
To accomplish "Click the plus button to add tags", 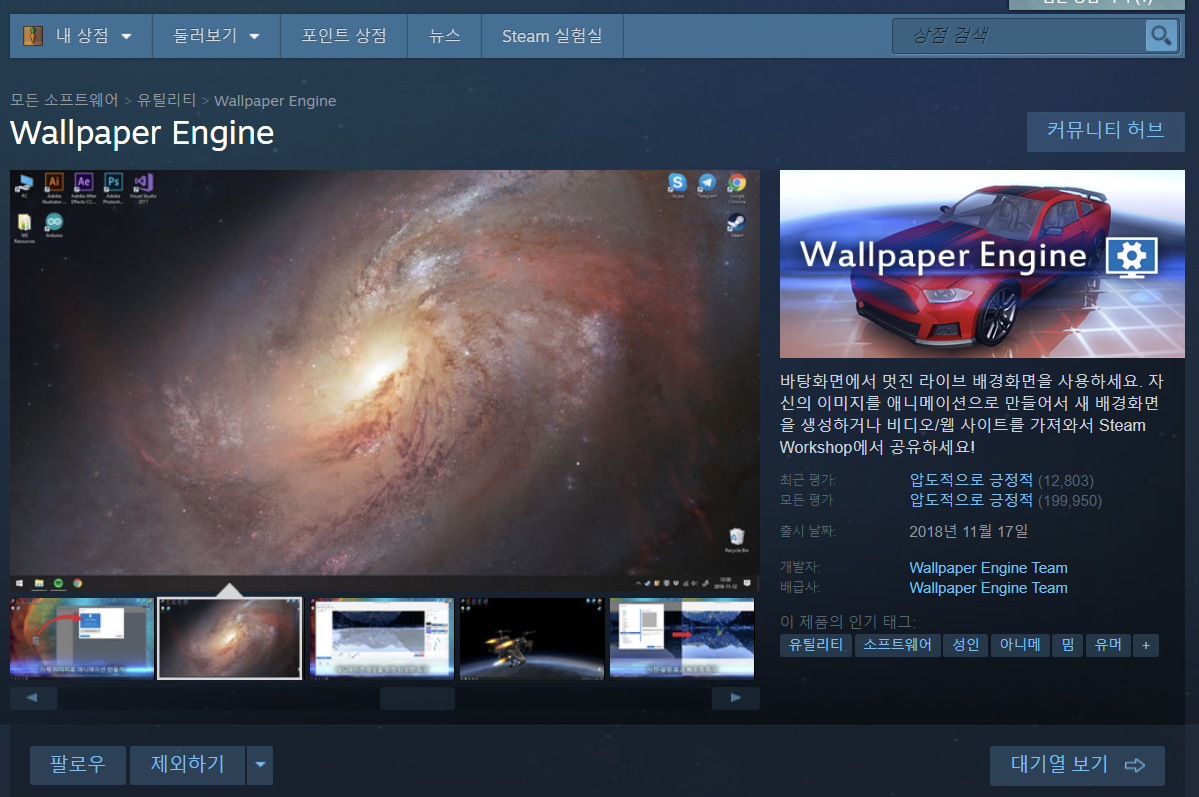I will pos(1145,645).
